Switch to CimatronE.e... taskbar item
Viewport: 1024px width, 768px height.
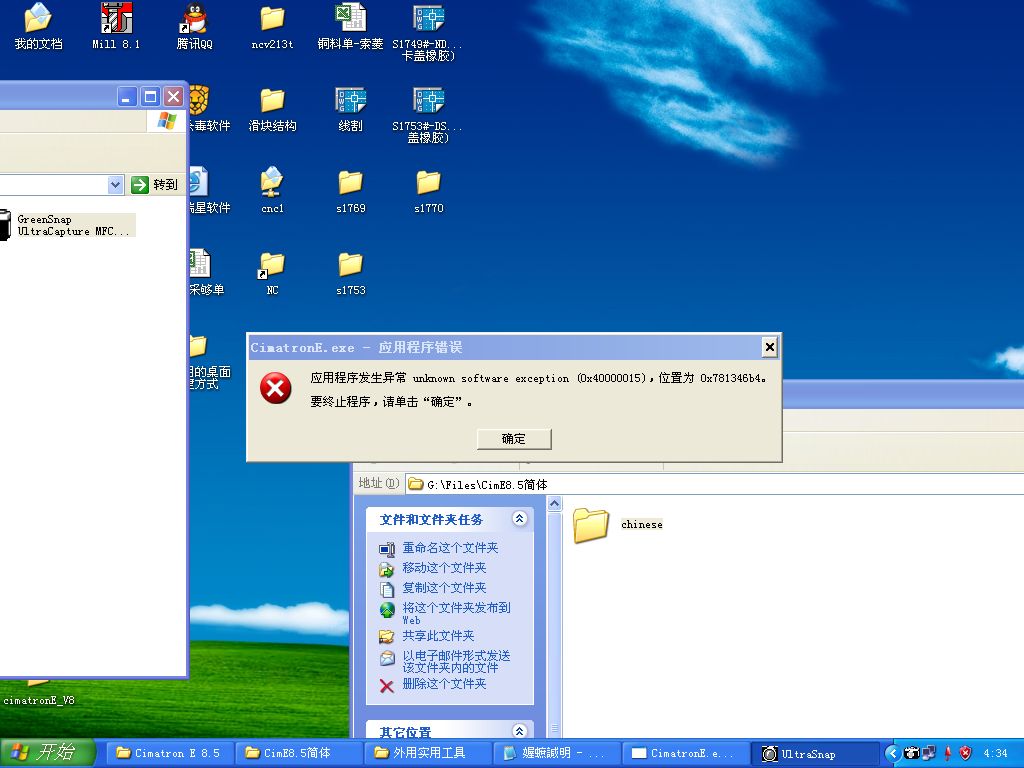coord(685,753)
